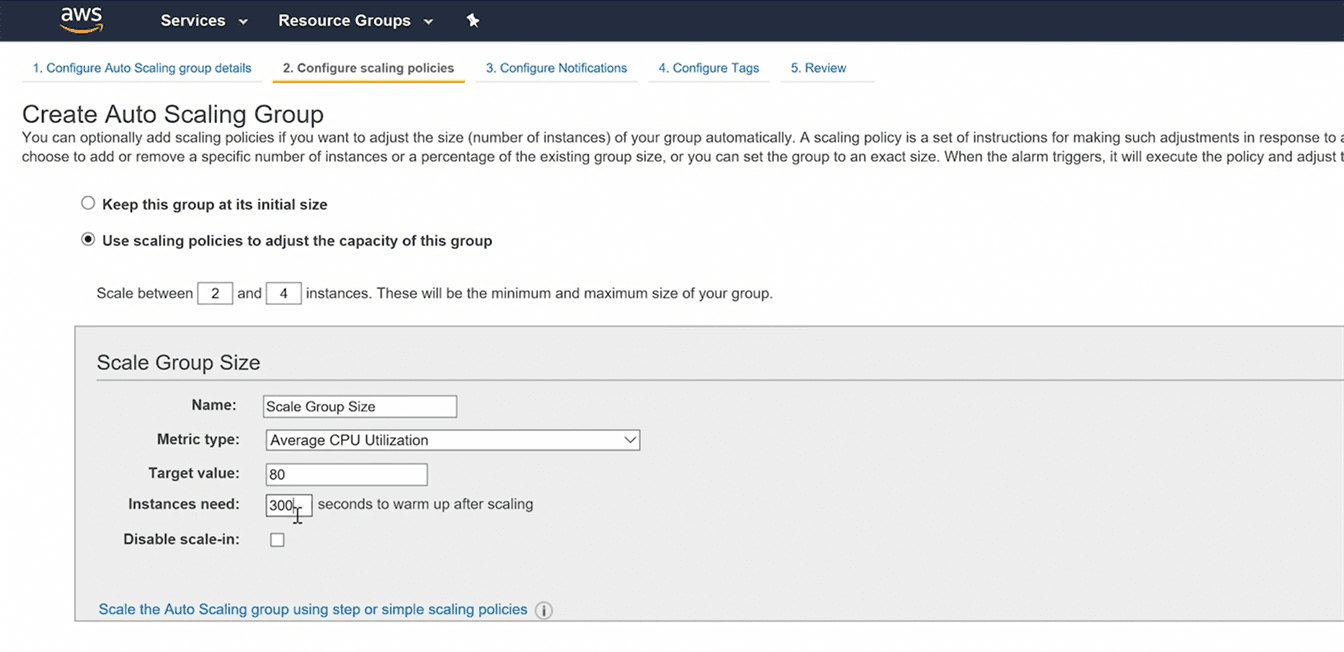Screen dimensions: 1344x652
Task: Expand the Resource Groups menu
Action: pos(355,20)
